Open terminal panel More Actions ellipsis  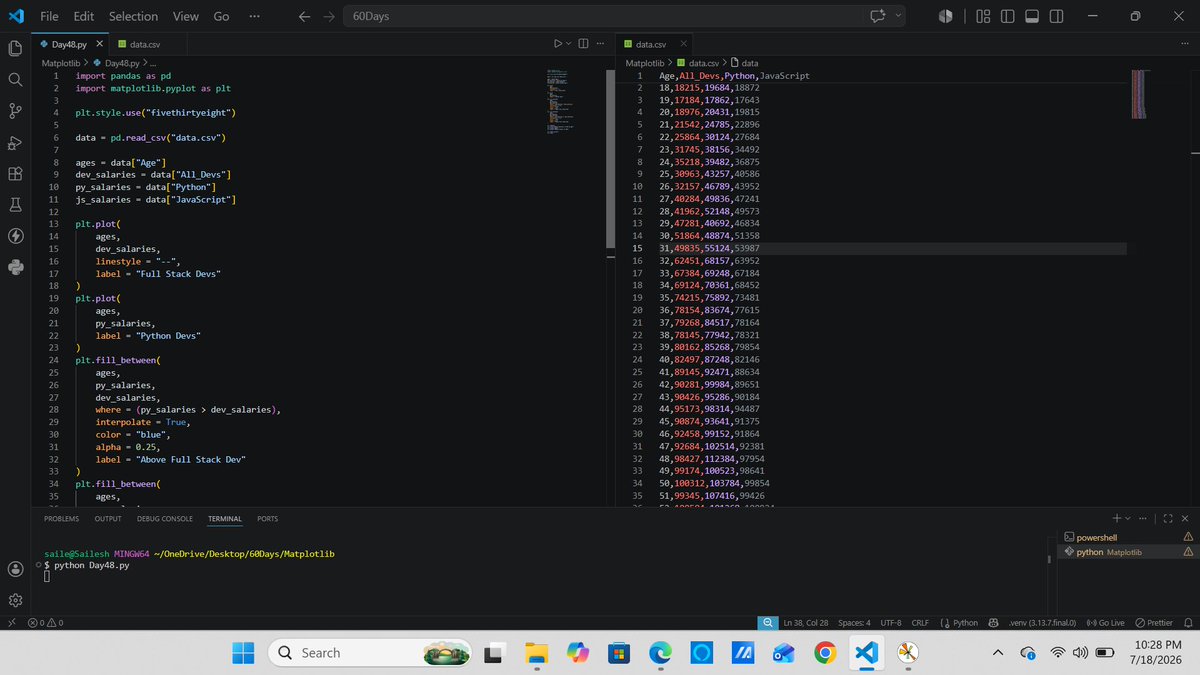(1144, 518)
